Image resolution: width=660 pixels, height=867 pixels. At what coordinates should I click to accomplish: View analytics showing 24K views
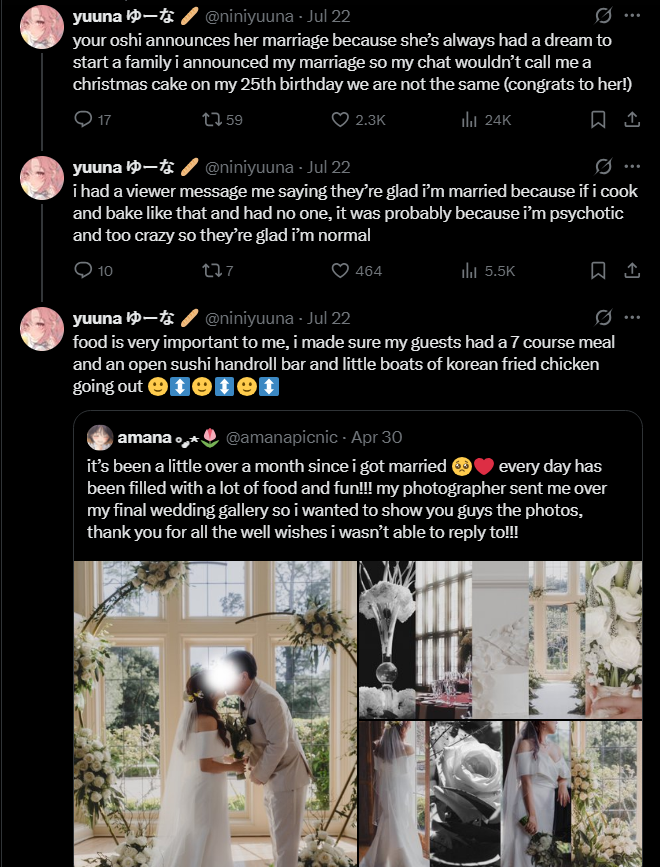pyautogui.click(x=470, y=120)
